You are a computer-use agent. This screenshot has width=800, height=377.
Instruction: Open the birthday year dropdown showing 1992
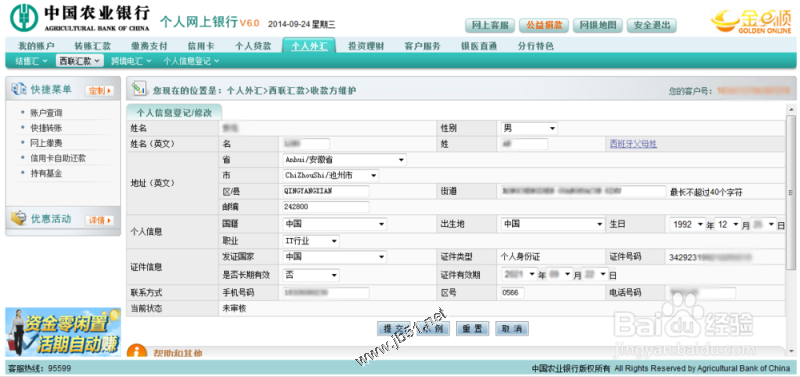[687, 224]
